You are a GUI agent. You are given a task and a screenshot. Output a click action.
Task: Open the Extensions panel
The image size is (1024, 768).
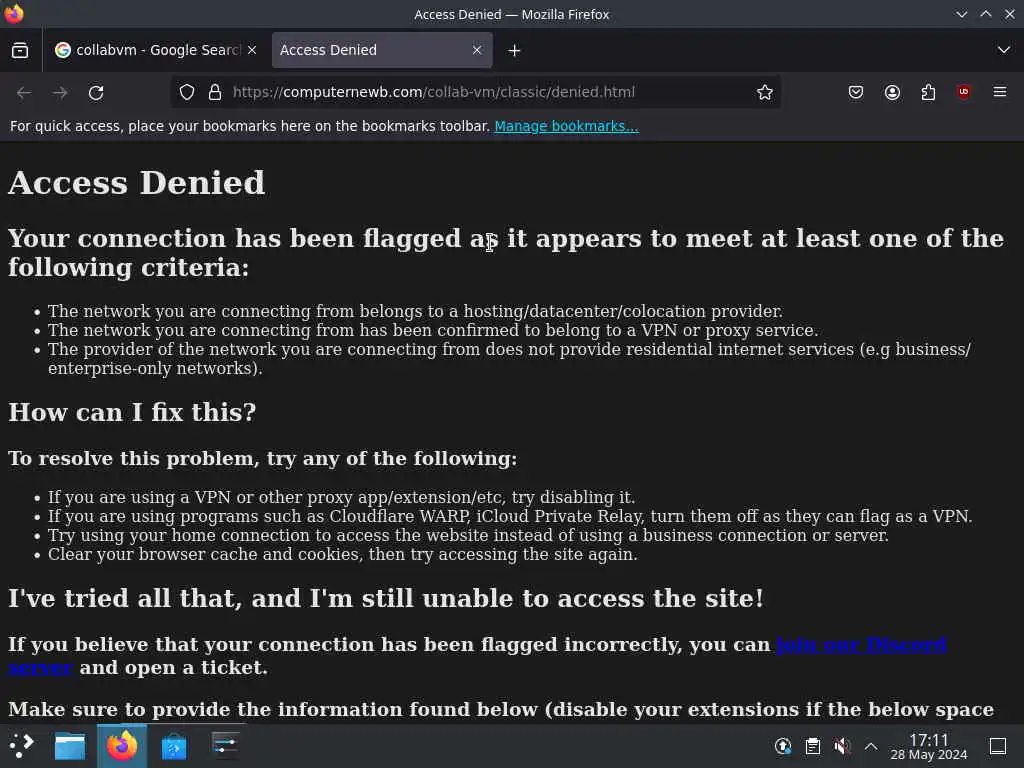pyautogui.click(x=928, y=92)
